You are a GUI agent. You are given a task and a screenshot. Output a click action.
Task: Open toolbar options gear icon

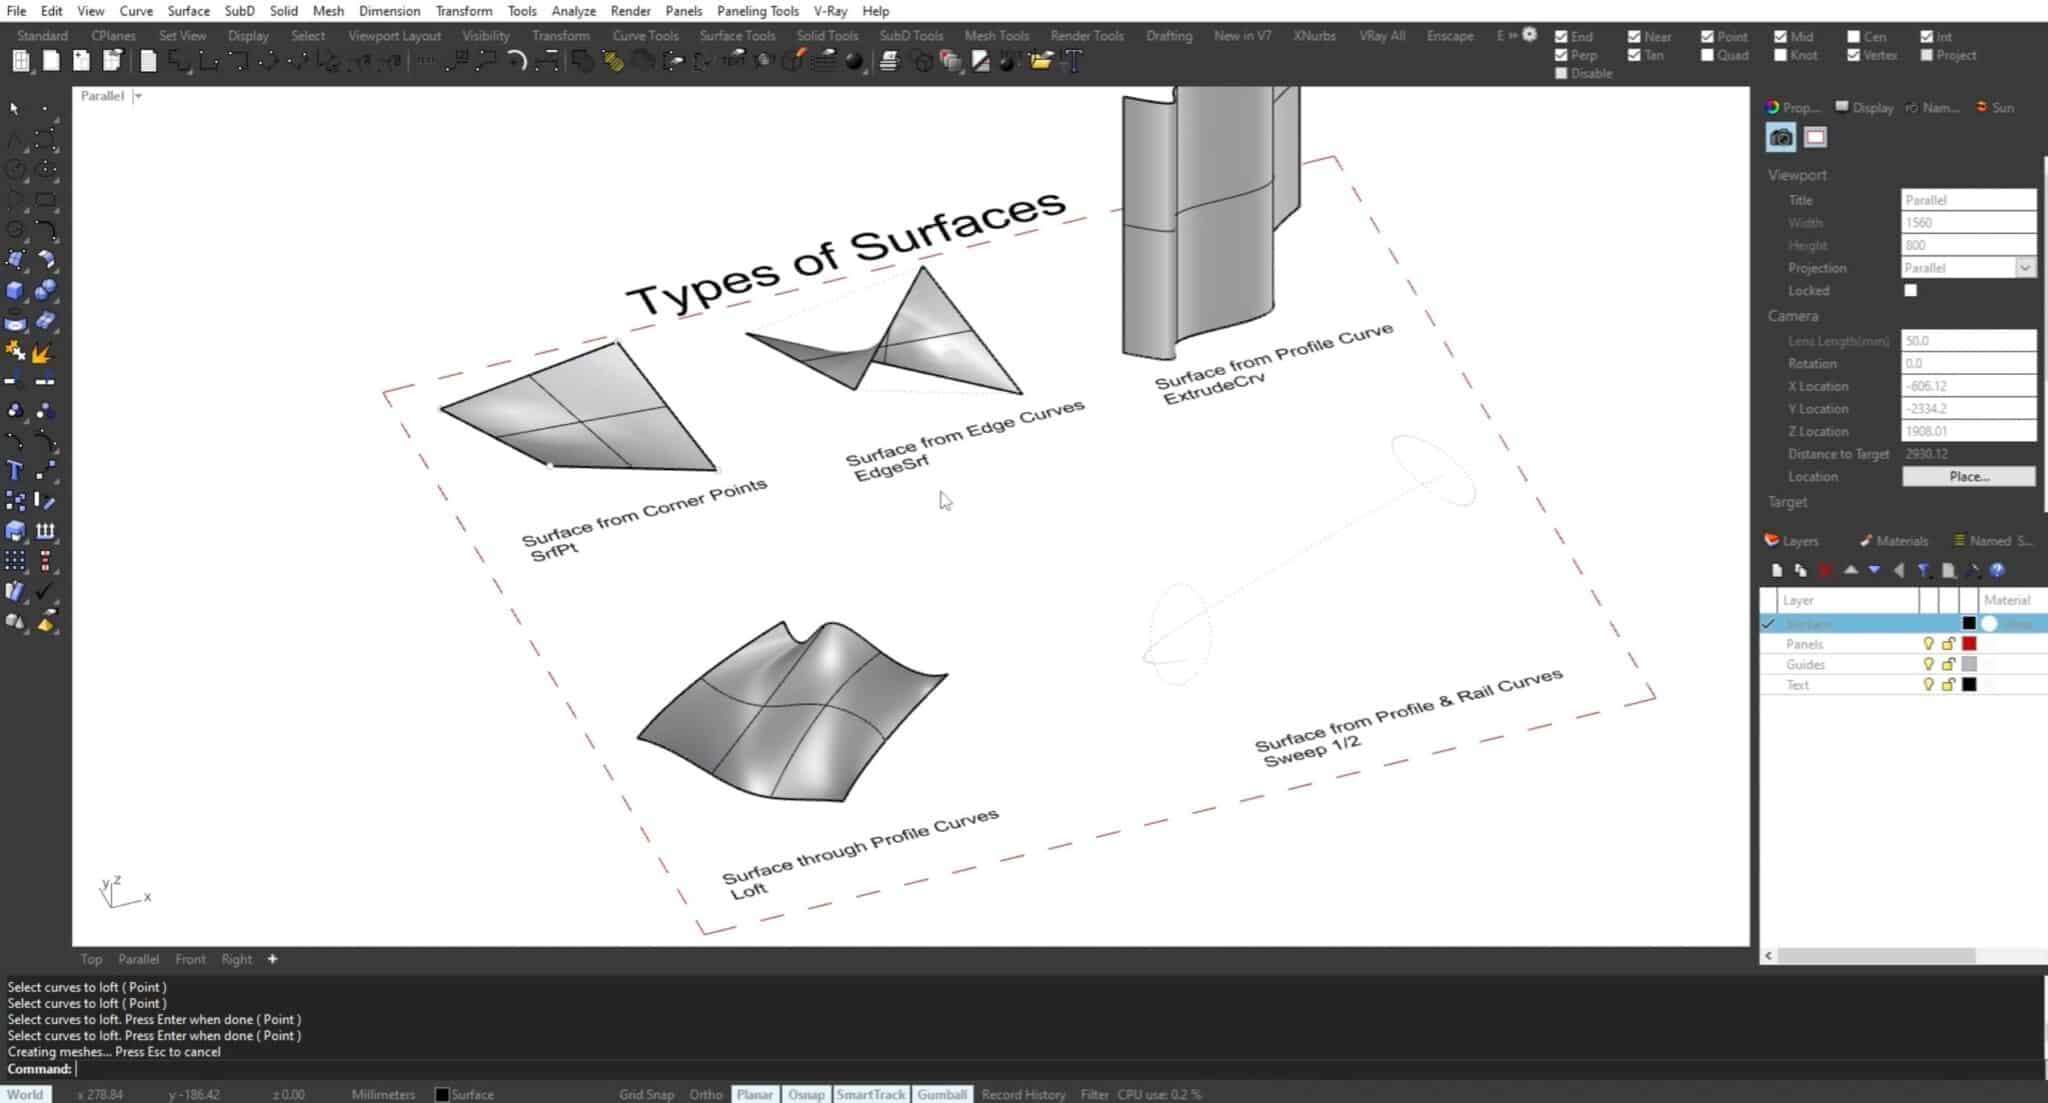coord(1530,35)
